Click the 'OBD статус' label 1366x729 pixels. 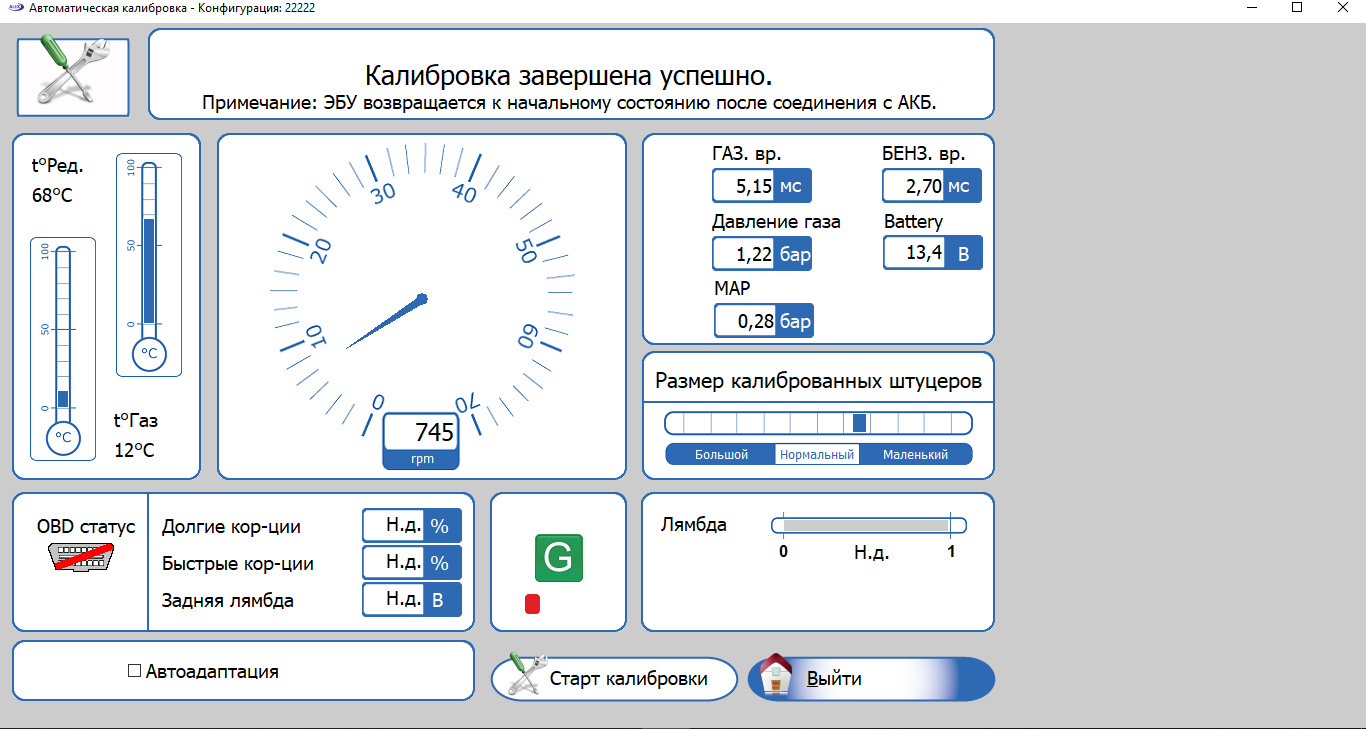[86, 526]
